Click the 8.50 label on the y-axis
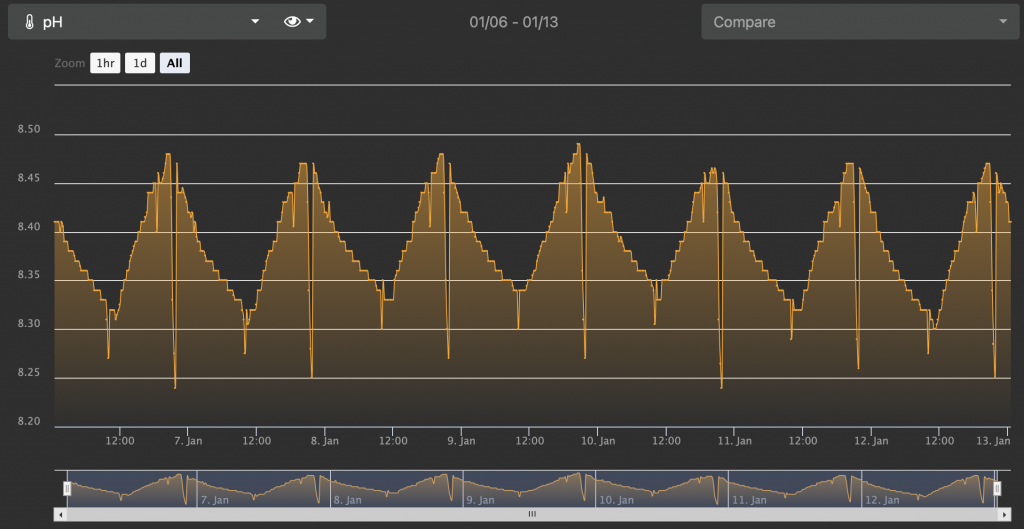 pyautogui.click(x=29, y=130)
